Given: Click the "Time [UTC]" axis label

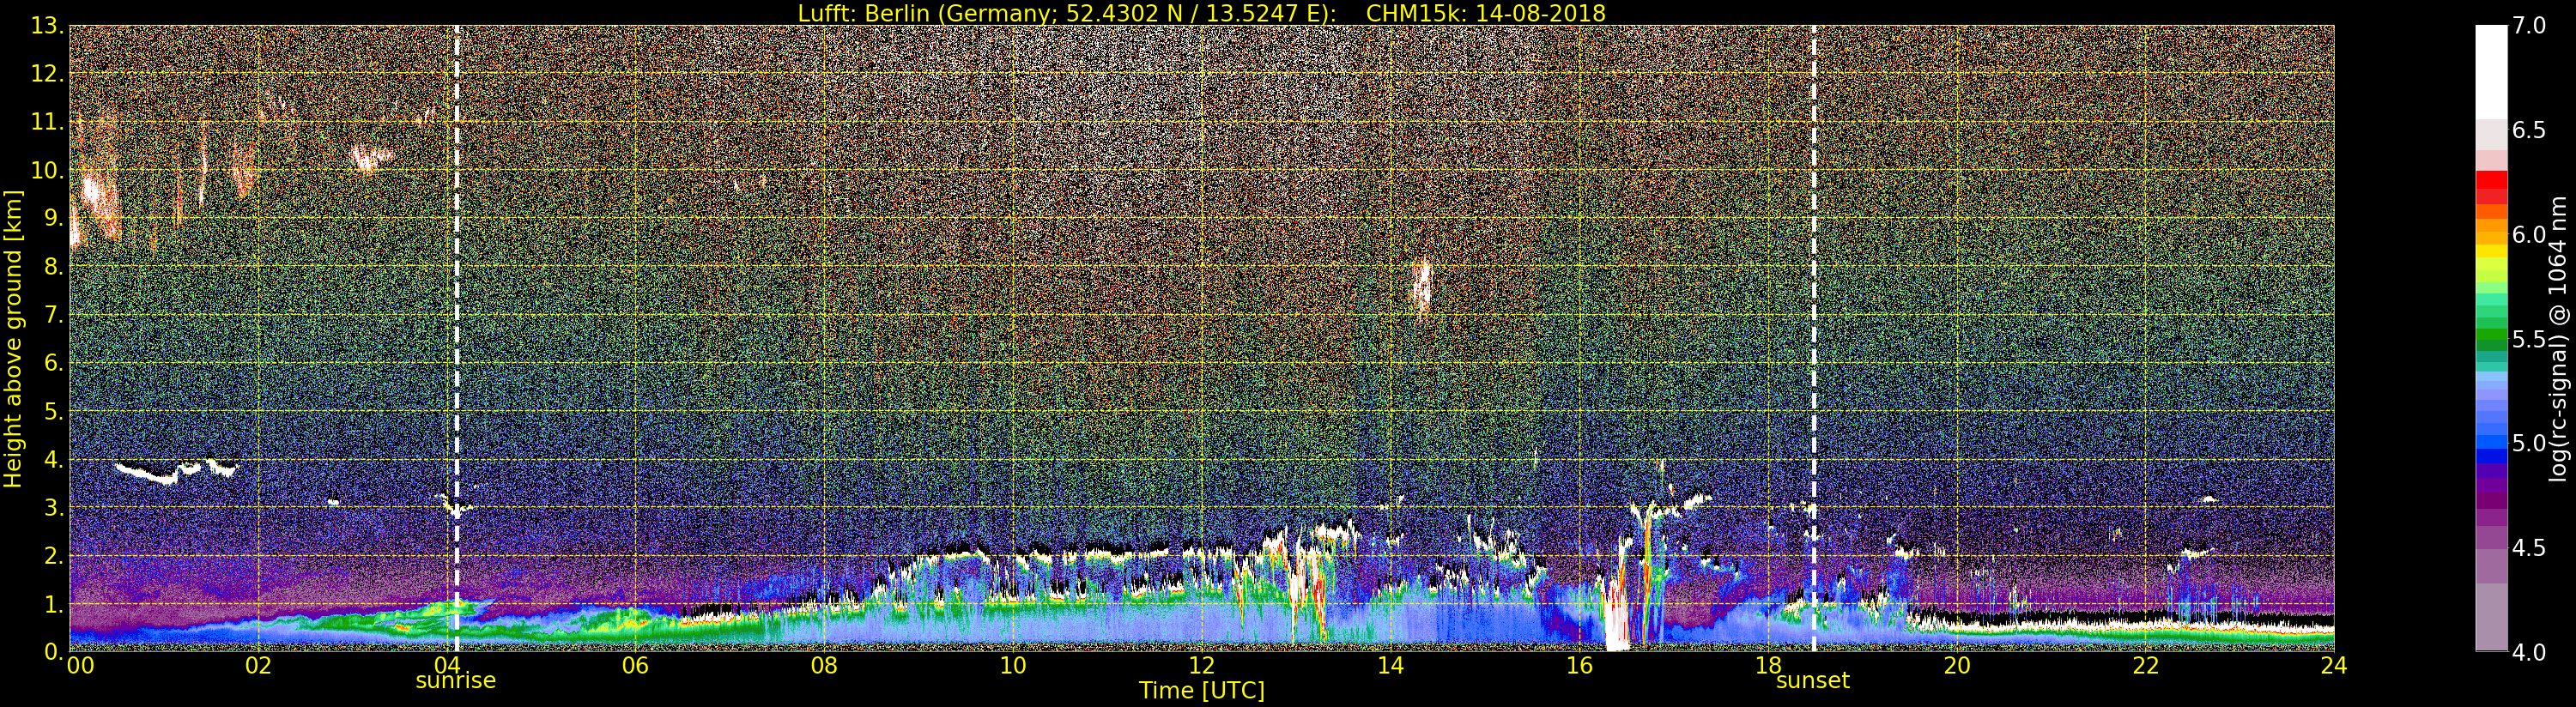Looking at the screenshot, I should click(1201, 690).
